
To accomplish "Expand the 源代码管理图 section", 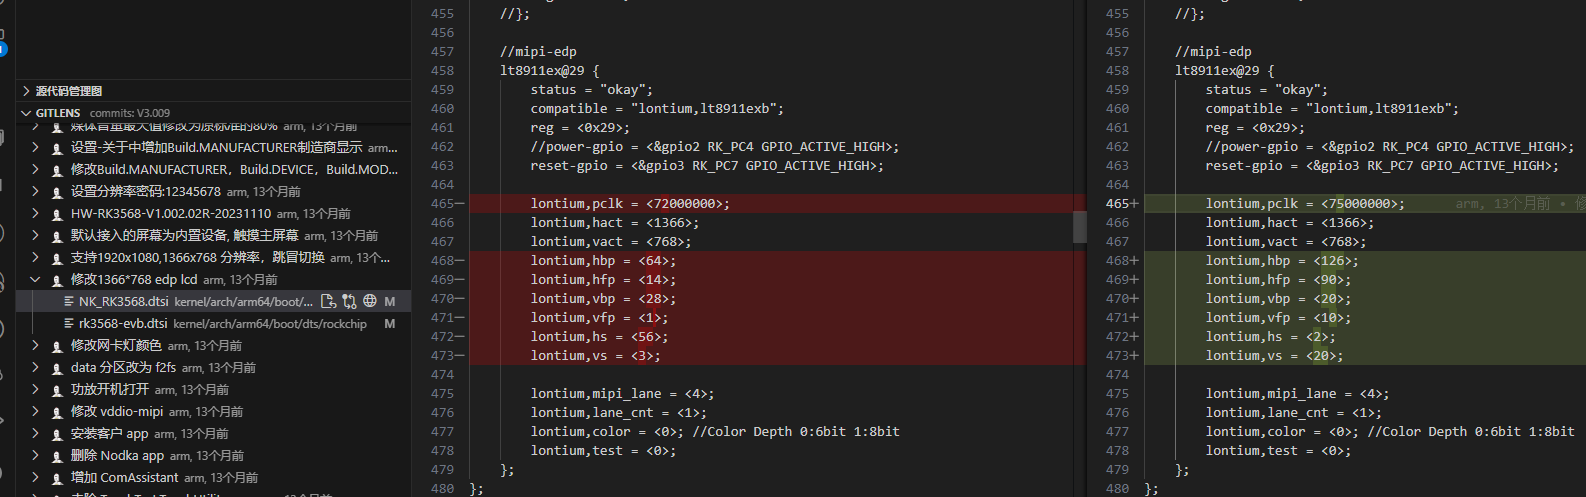I will (26, 91).
